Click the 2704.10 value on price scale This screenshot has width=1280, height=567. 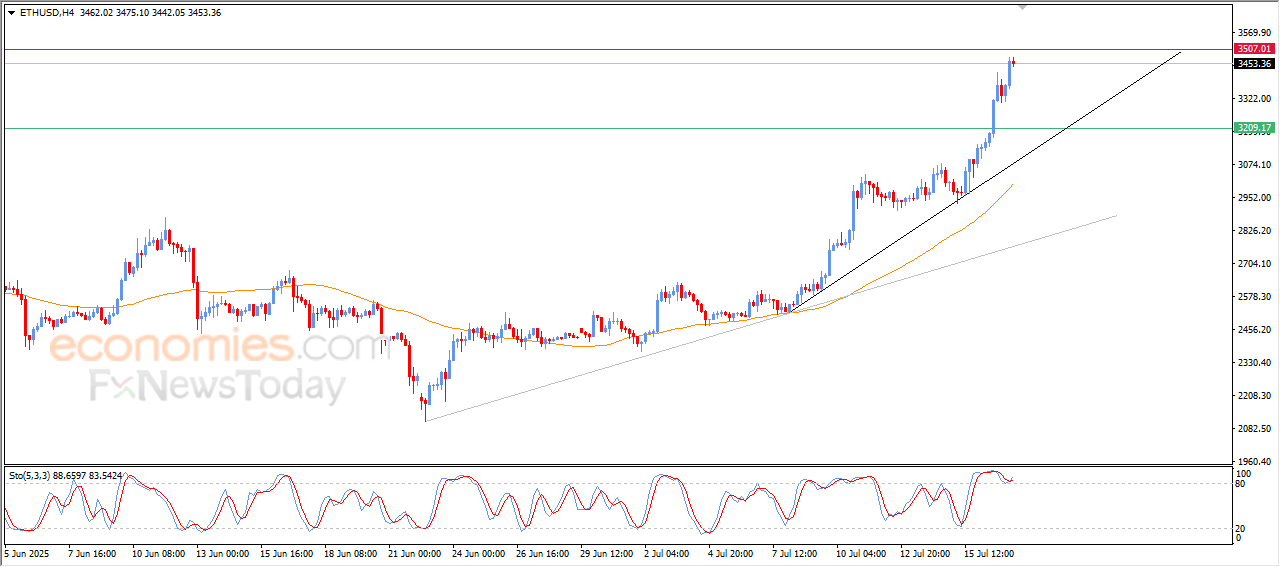1254,264
